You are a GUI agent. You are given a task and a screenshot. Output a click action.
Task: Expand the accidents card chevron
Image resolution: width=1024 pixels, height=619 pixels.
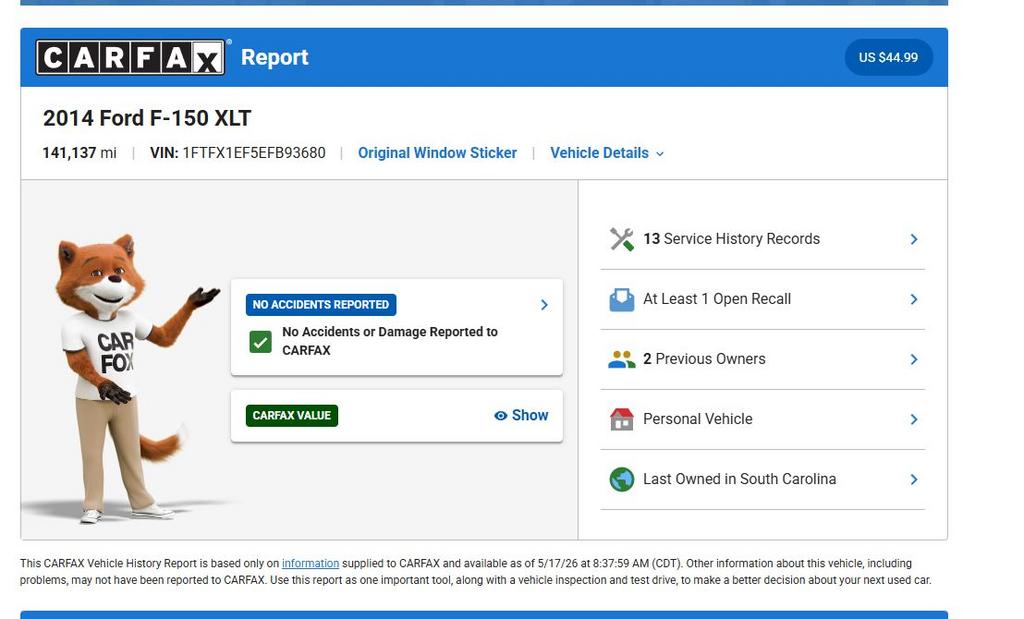(x=544, y=305)
